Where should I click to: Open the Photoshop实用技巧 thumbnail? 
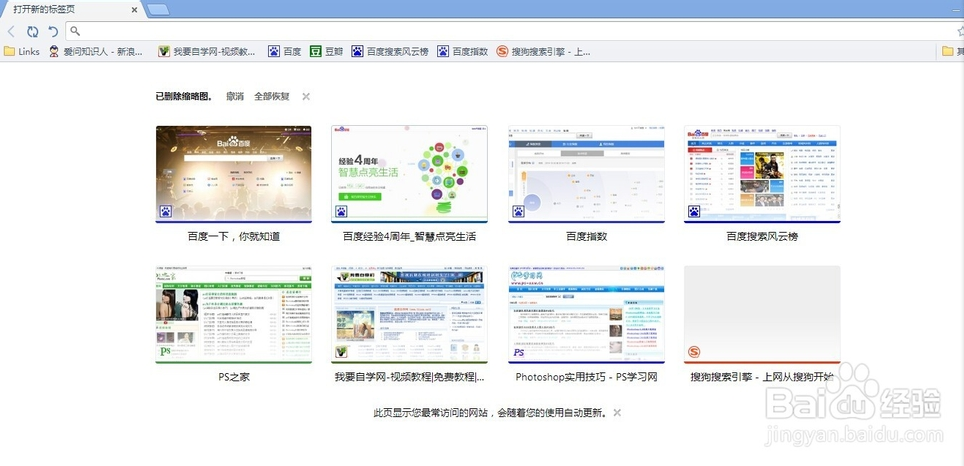click(x=587, y=315)
